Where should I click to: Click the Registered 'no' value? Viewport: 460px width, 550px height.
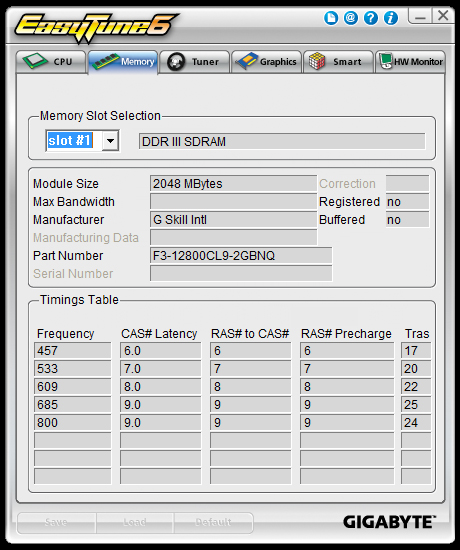[407, 202]
